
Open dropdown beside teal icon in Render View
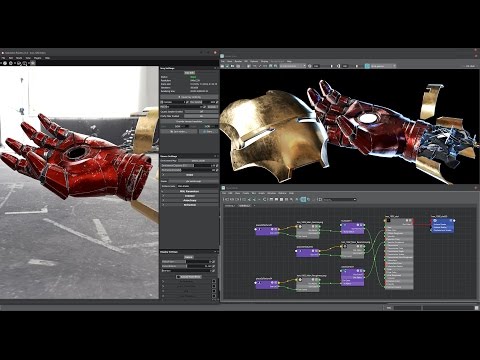point(383,66)
